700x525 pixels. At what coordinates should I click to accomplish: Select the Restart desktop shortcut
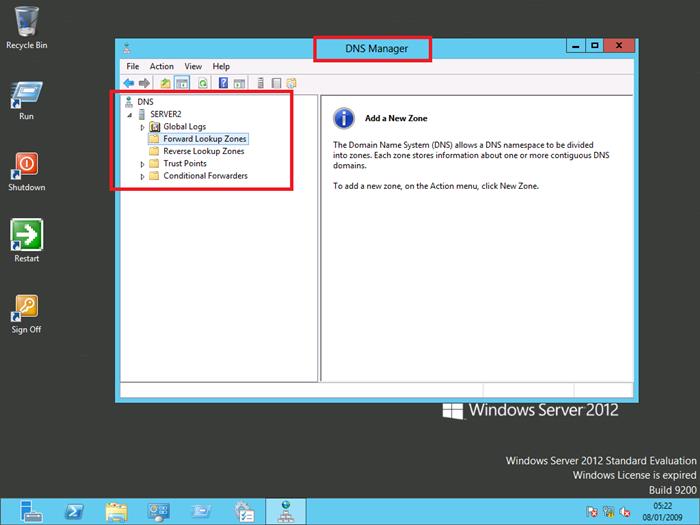tap(26, 240)
